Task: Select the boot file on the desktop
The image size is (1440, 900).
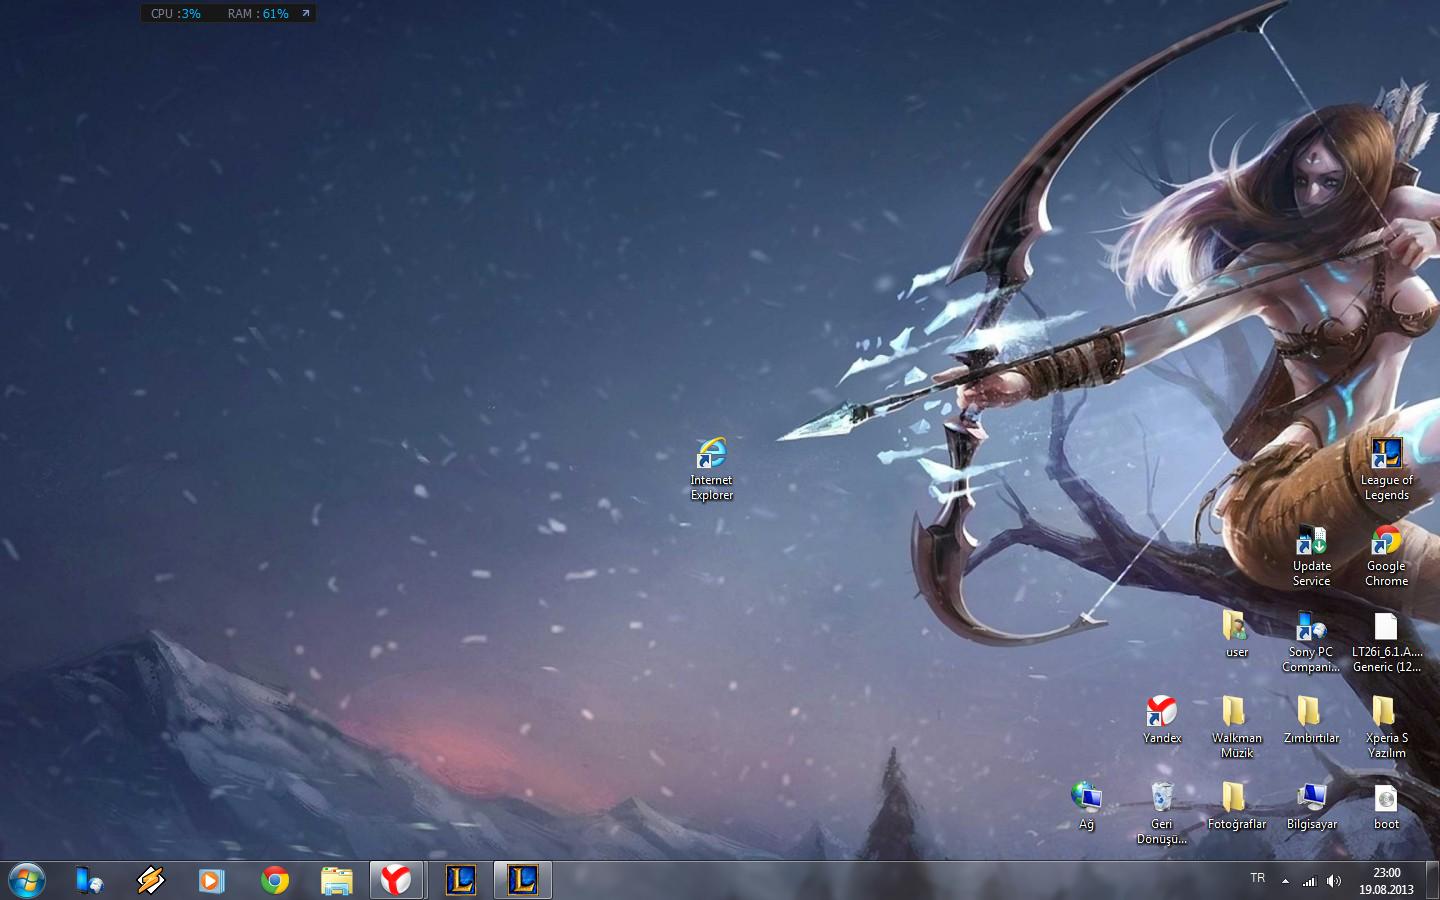Action: pos(1386,806)
